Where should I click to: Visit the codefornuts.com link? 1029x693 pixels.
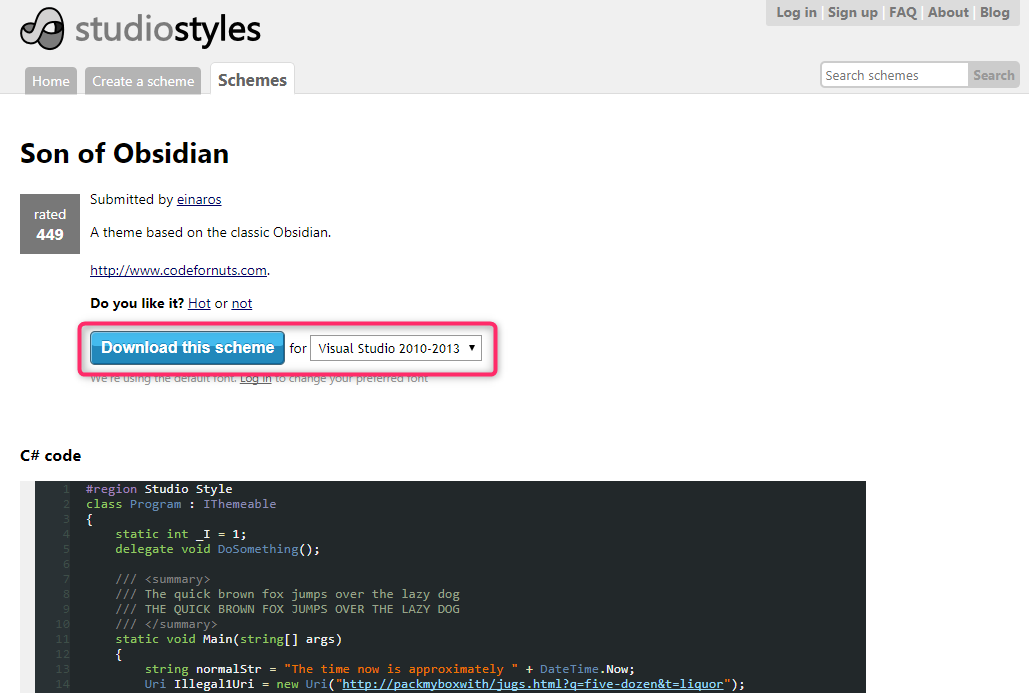pyautogui.click(x=178, y=270)
